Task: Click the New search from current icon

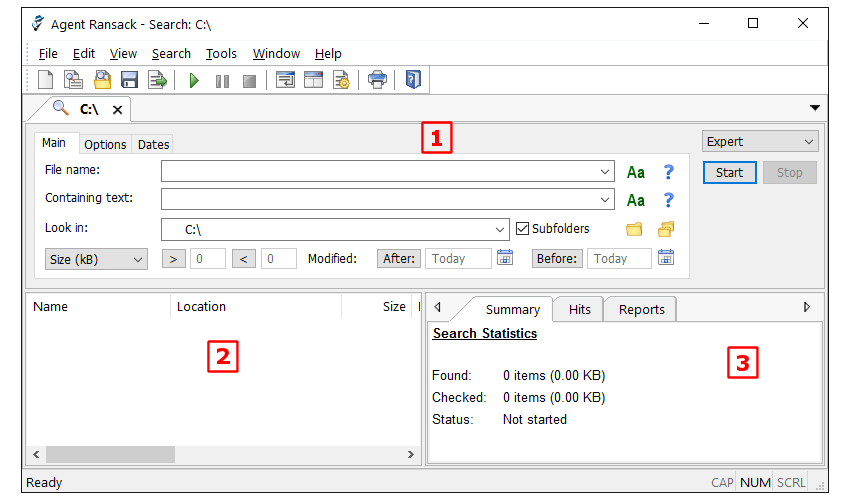Action: (73, 80)
